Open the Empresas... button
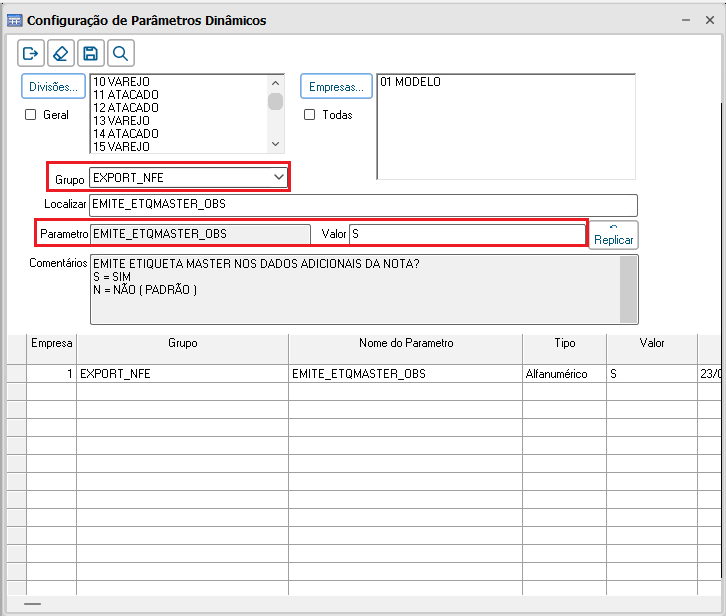 click(x=336, y=86)
